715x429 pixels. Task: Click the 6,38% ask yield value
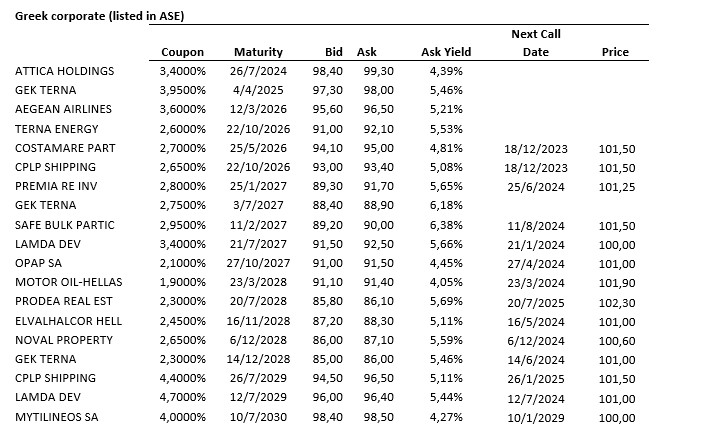click(445, 225)
